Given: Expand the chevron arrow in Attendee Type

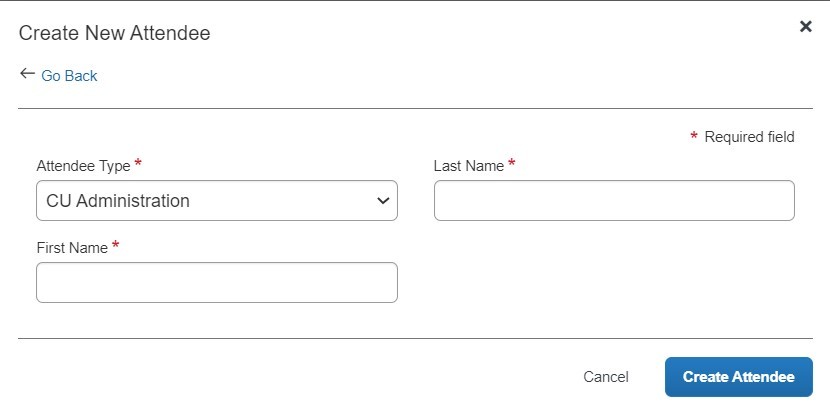Looking at the screenshot, I should coord(383,201).
